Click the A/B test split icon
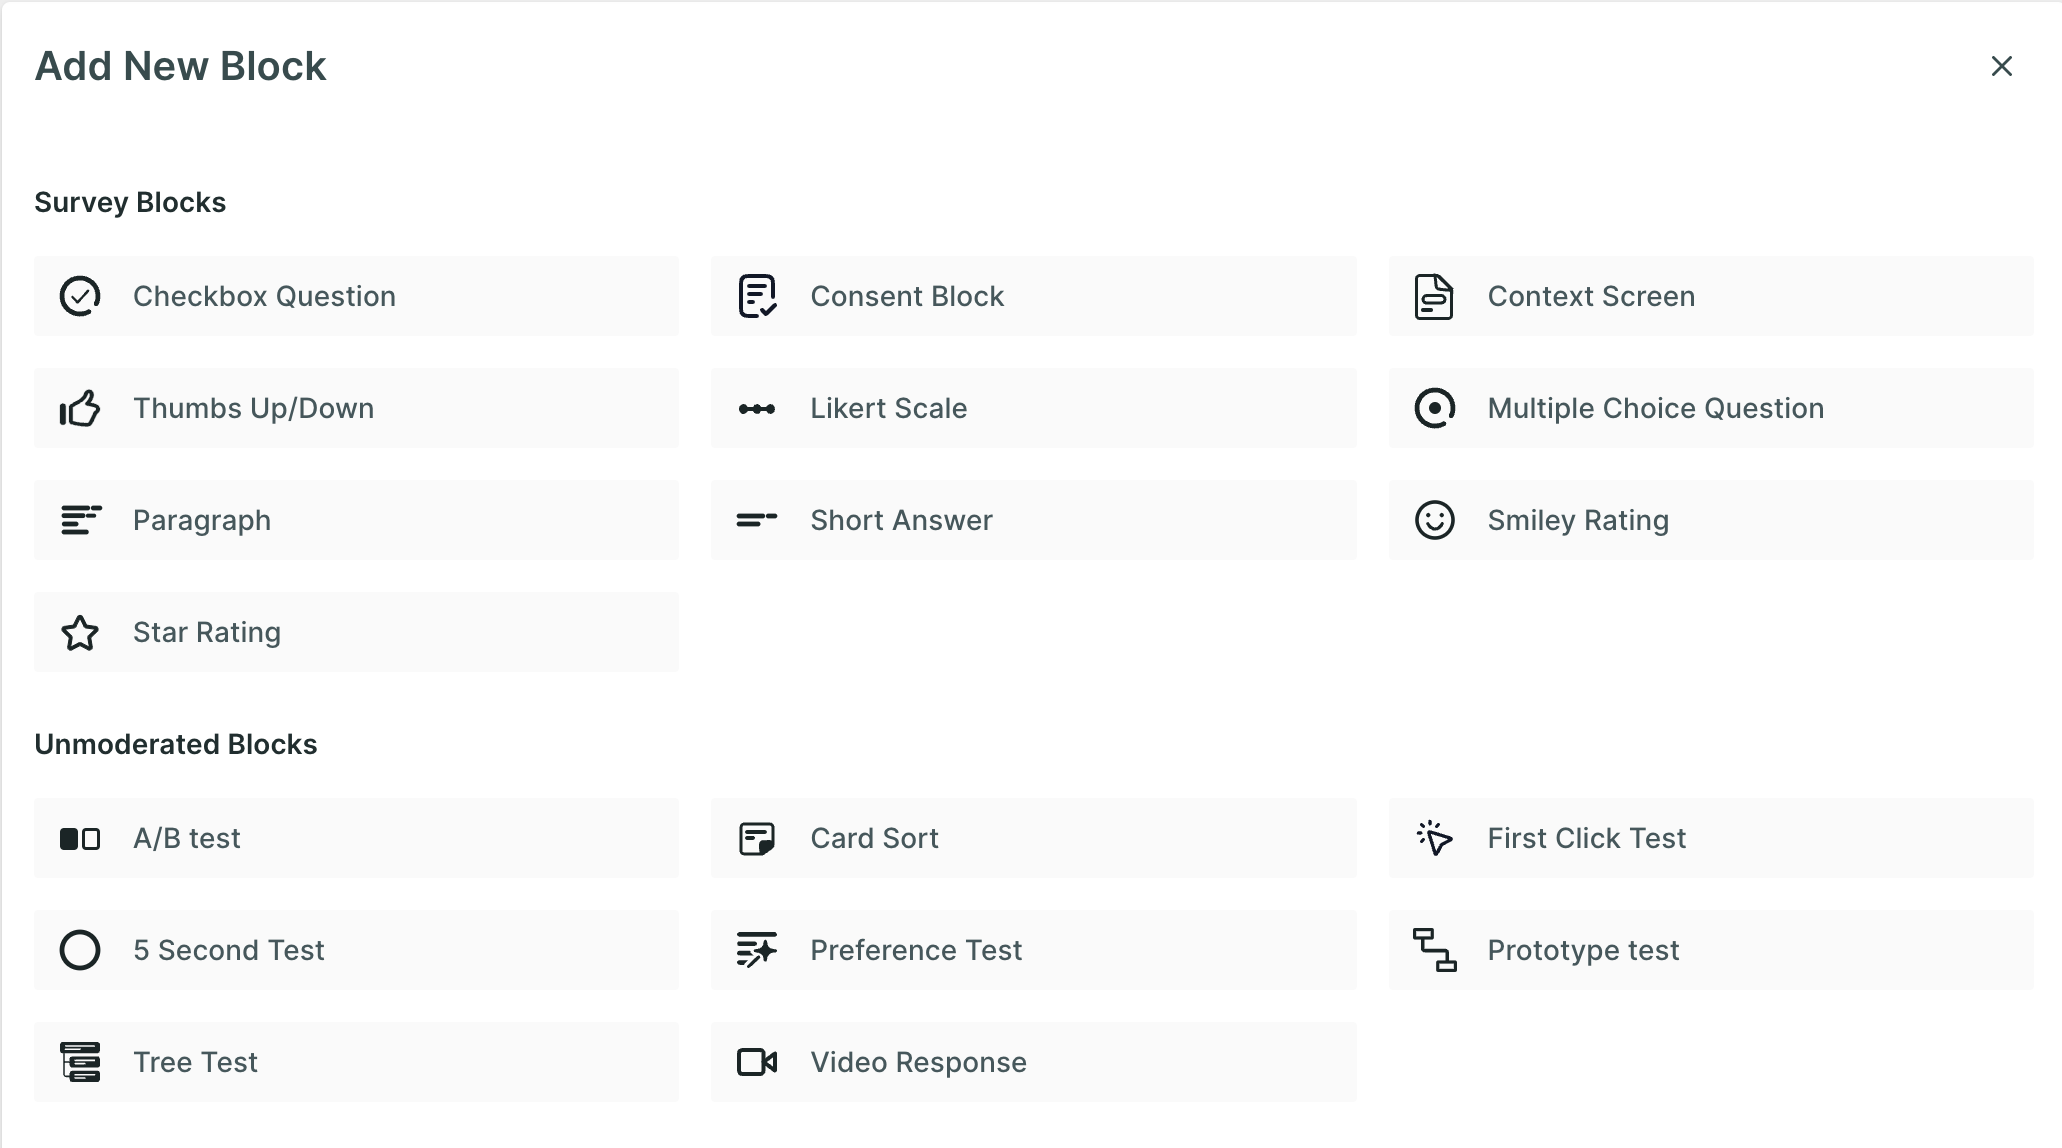The width and height of the screenshot is (2062, 1148). pos(80,838)
